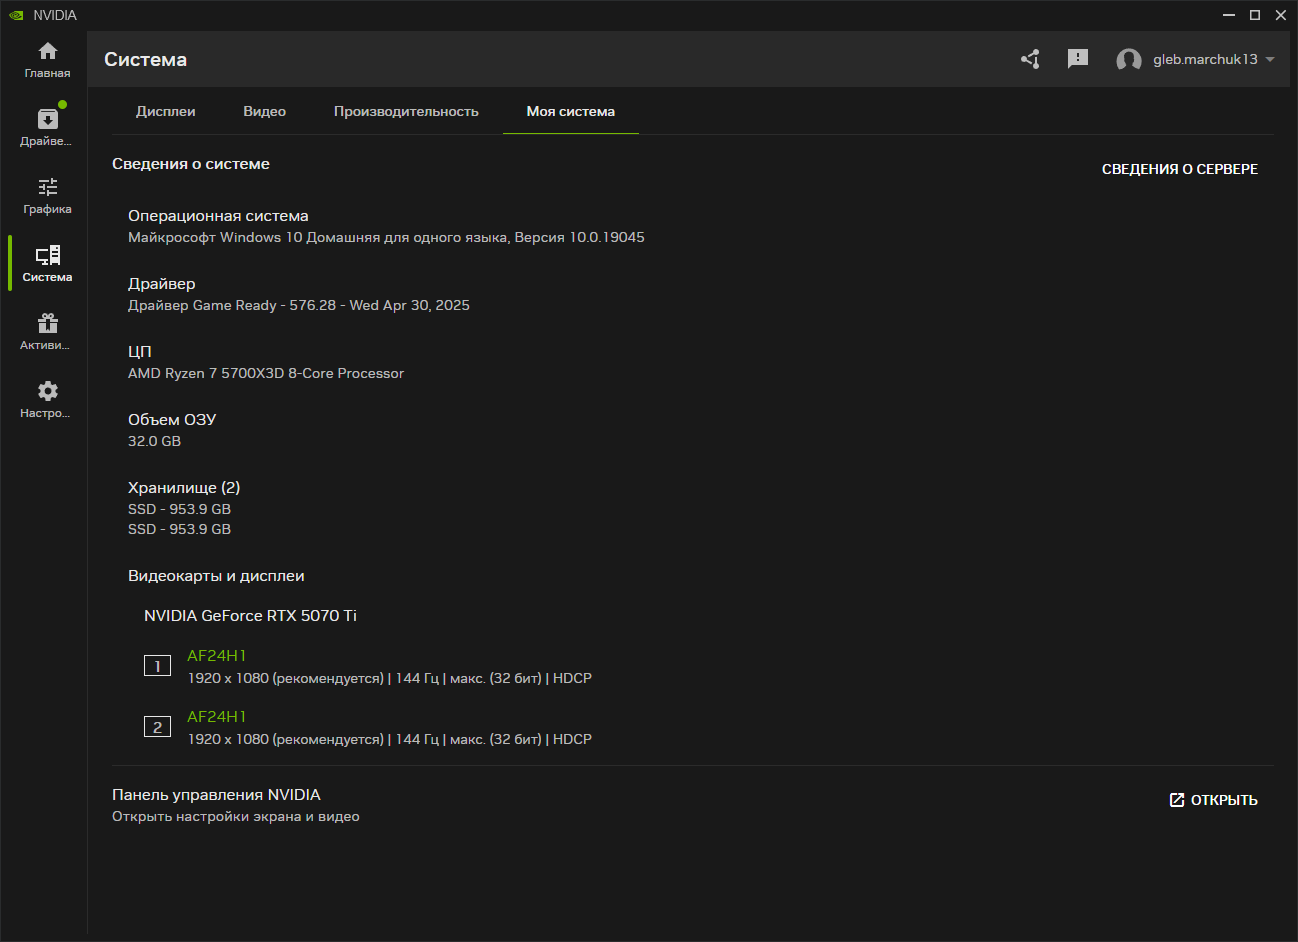This screenshot has width=1298, height=942.
Task: Click display 2 resolution details line
Action: tap(390, 739)
